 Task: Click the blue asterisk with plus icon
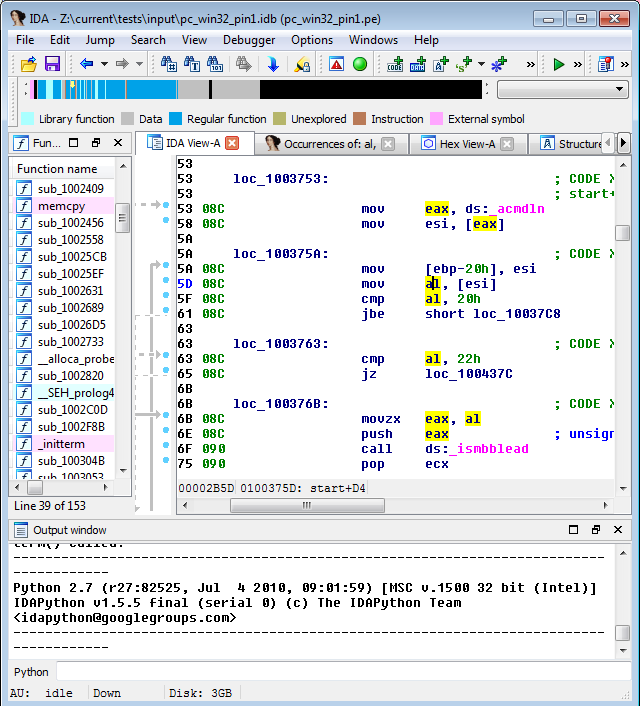point(499,64)
